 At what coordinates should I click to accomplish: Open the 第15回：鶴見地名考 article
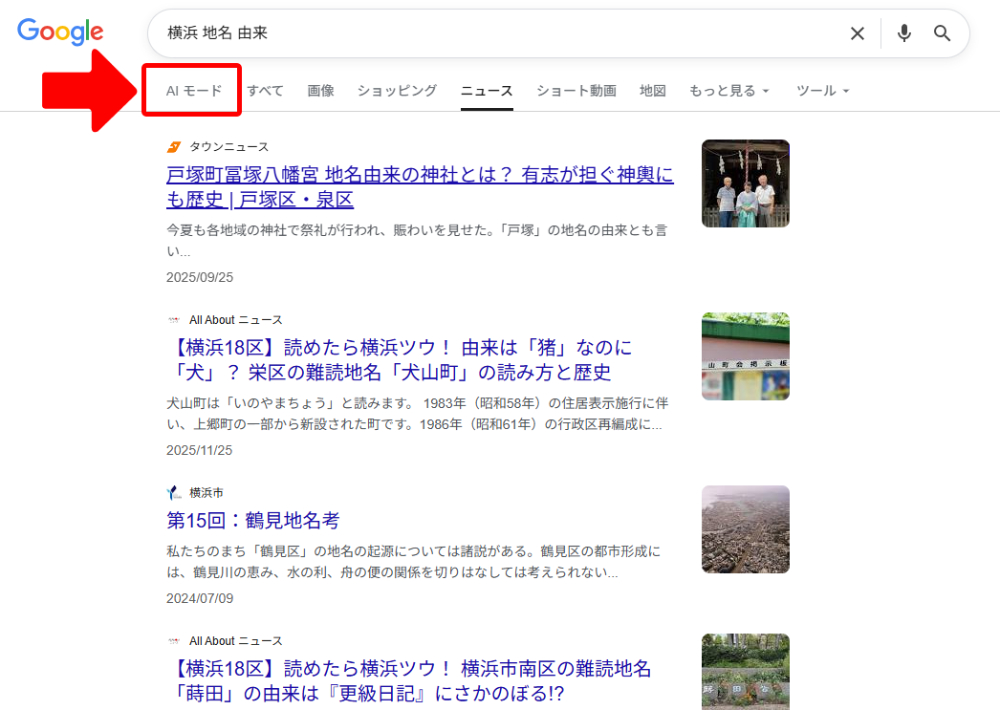(253, 519)
